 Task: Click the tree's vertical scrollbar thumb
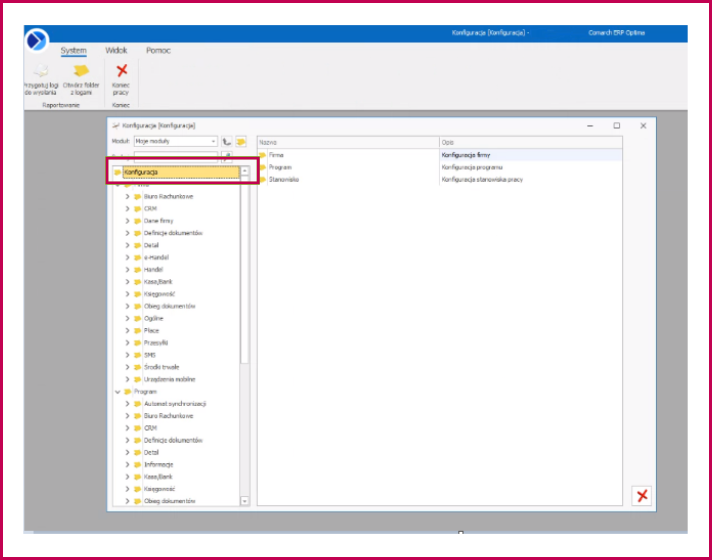[x=245, y=270]
